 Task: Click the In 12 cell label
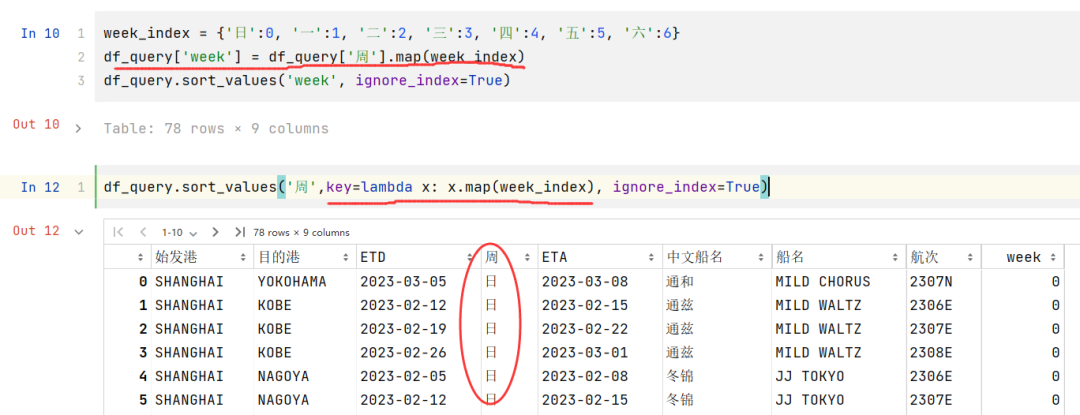click(x=40, y=187)
